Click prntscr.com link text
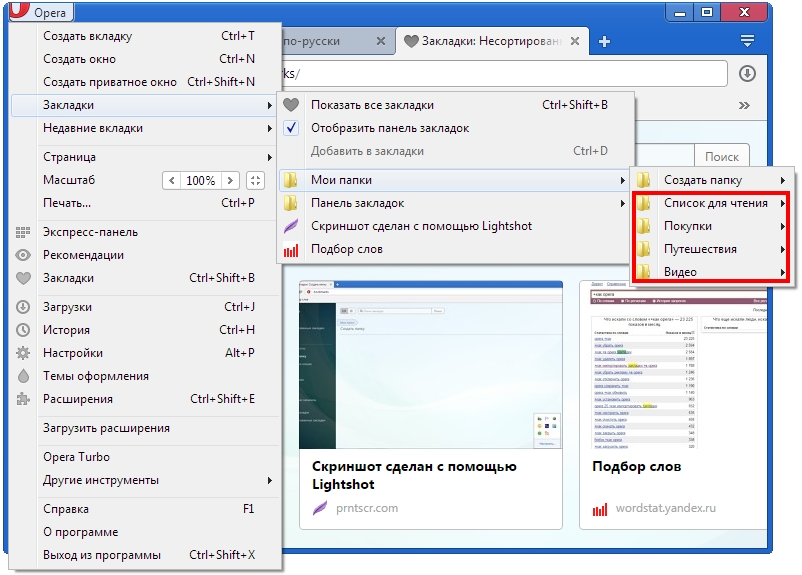 367,508
